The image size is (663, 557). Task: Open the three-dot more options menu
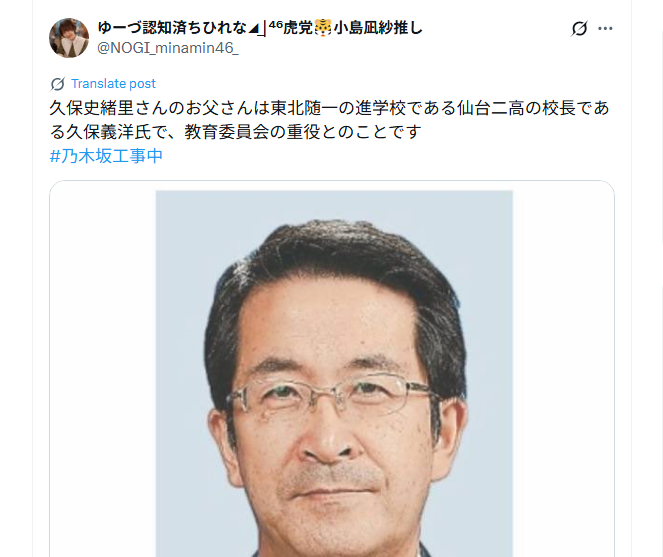(605, 28)
